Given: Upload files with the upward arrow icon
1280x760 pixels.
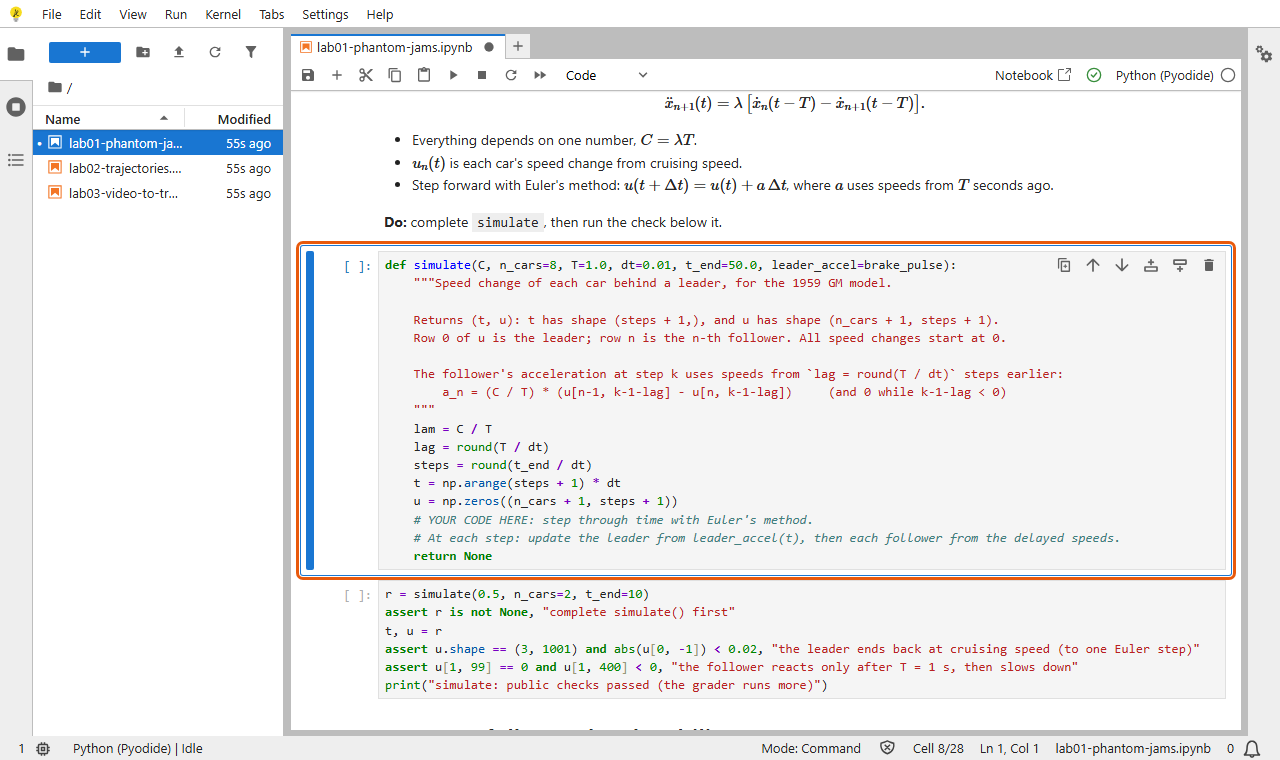Looking at the screenshot, I should pos(179,52).
